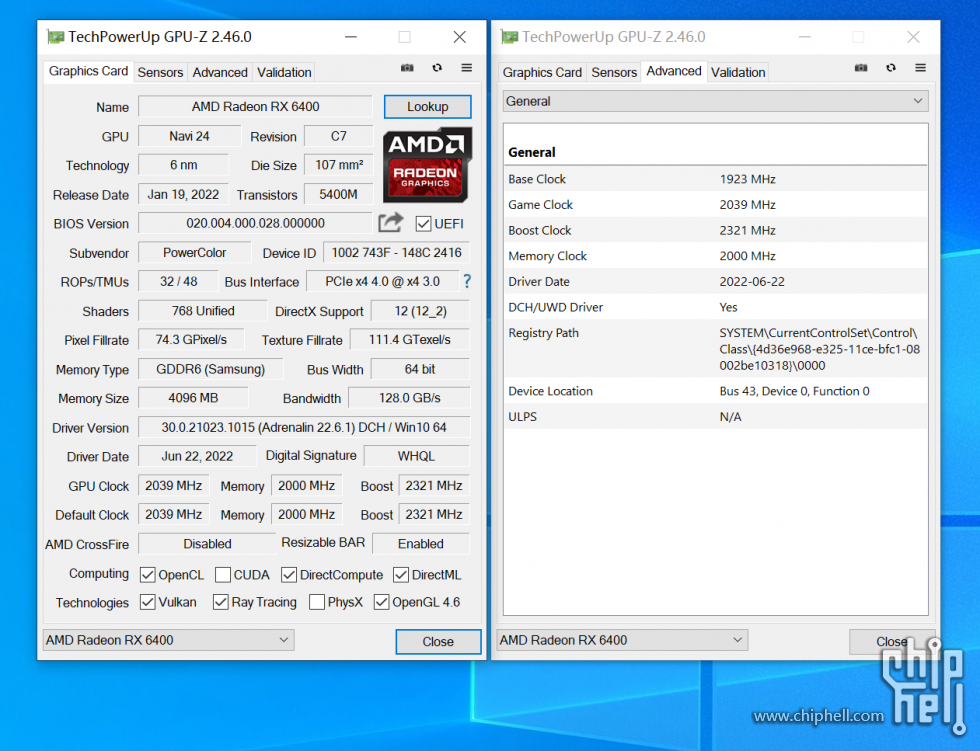Click the BIOS Version field
The height and width of the screenshot is (751, 980).
pos(255,223)
